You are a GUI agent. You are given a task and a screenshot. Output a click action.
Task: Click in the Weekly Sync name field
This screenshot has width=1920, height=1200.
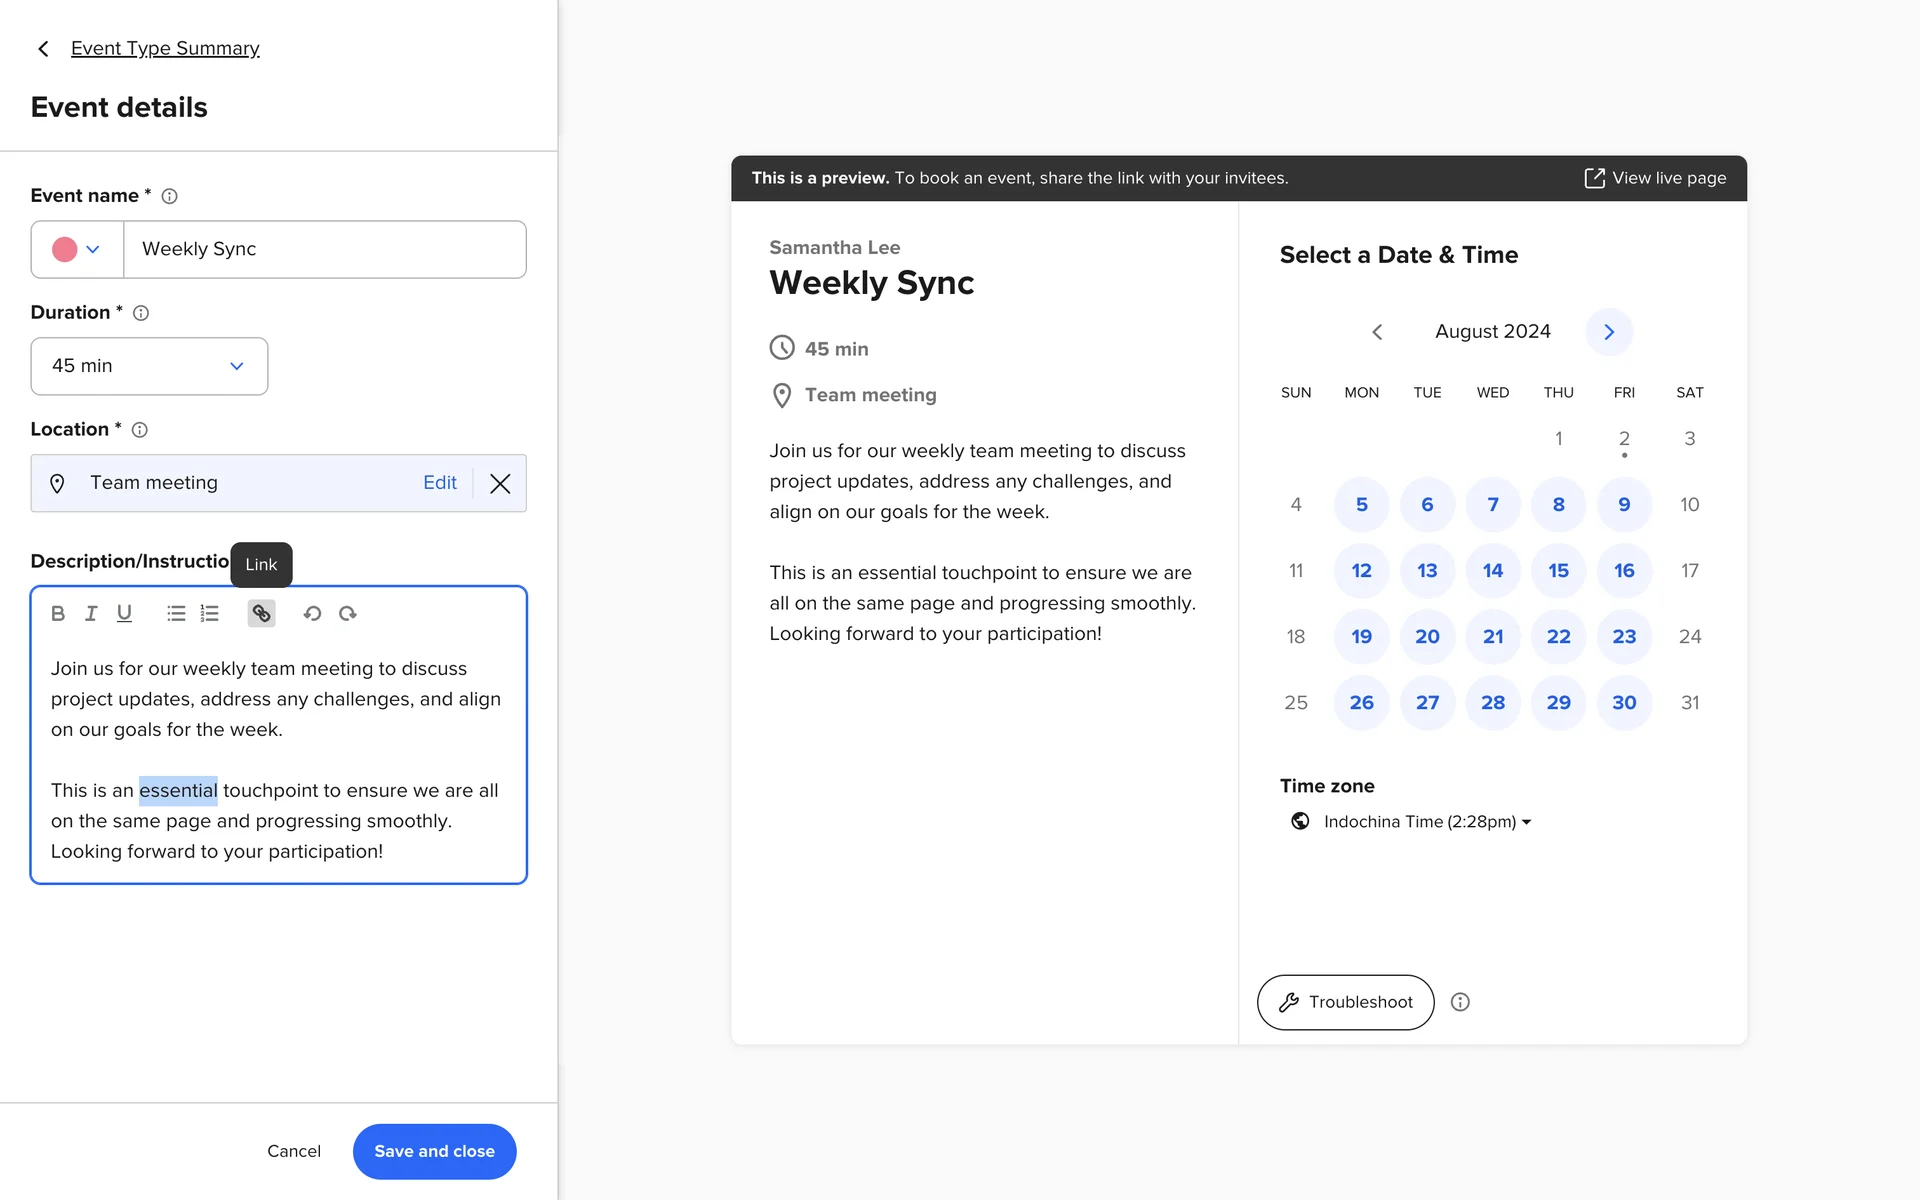point(324,249)
